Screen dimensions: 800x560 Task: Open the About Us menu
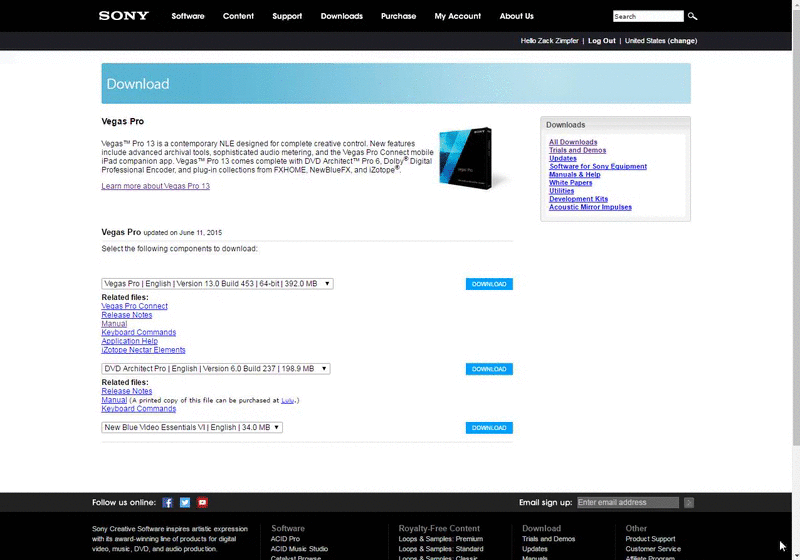[516, 16]
